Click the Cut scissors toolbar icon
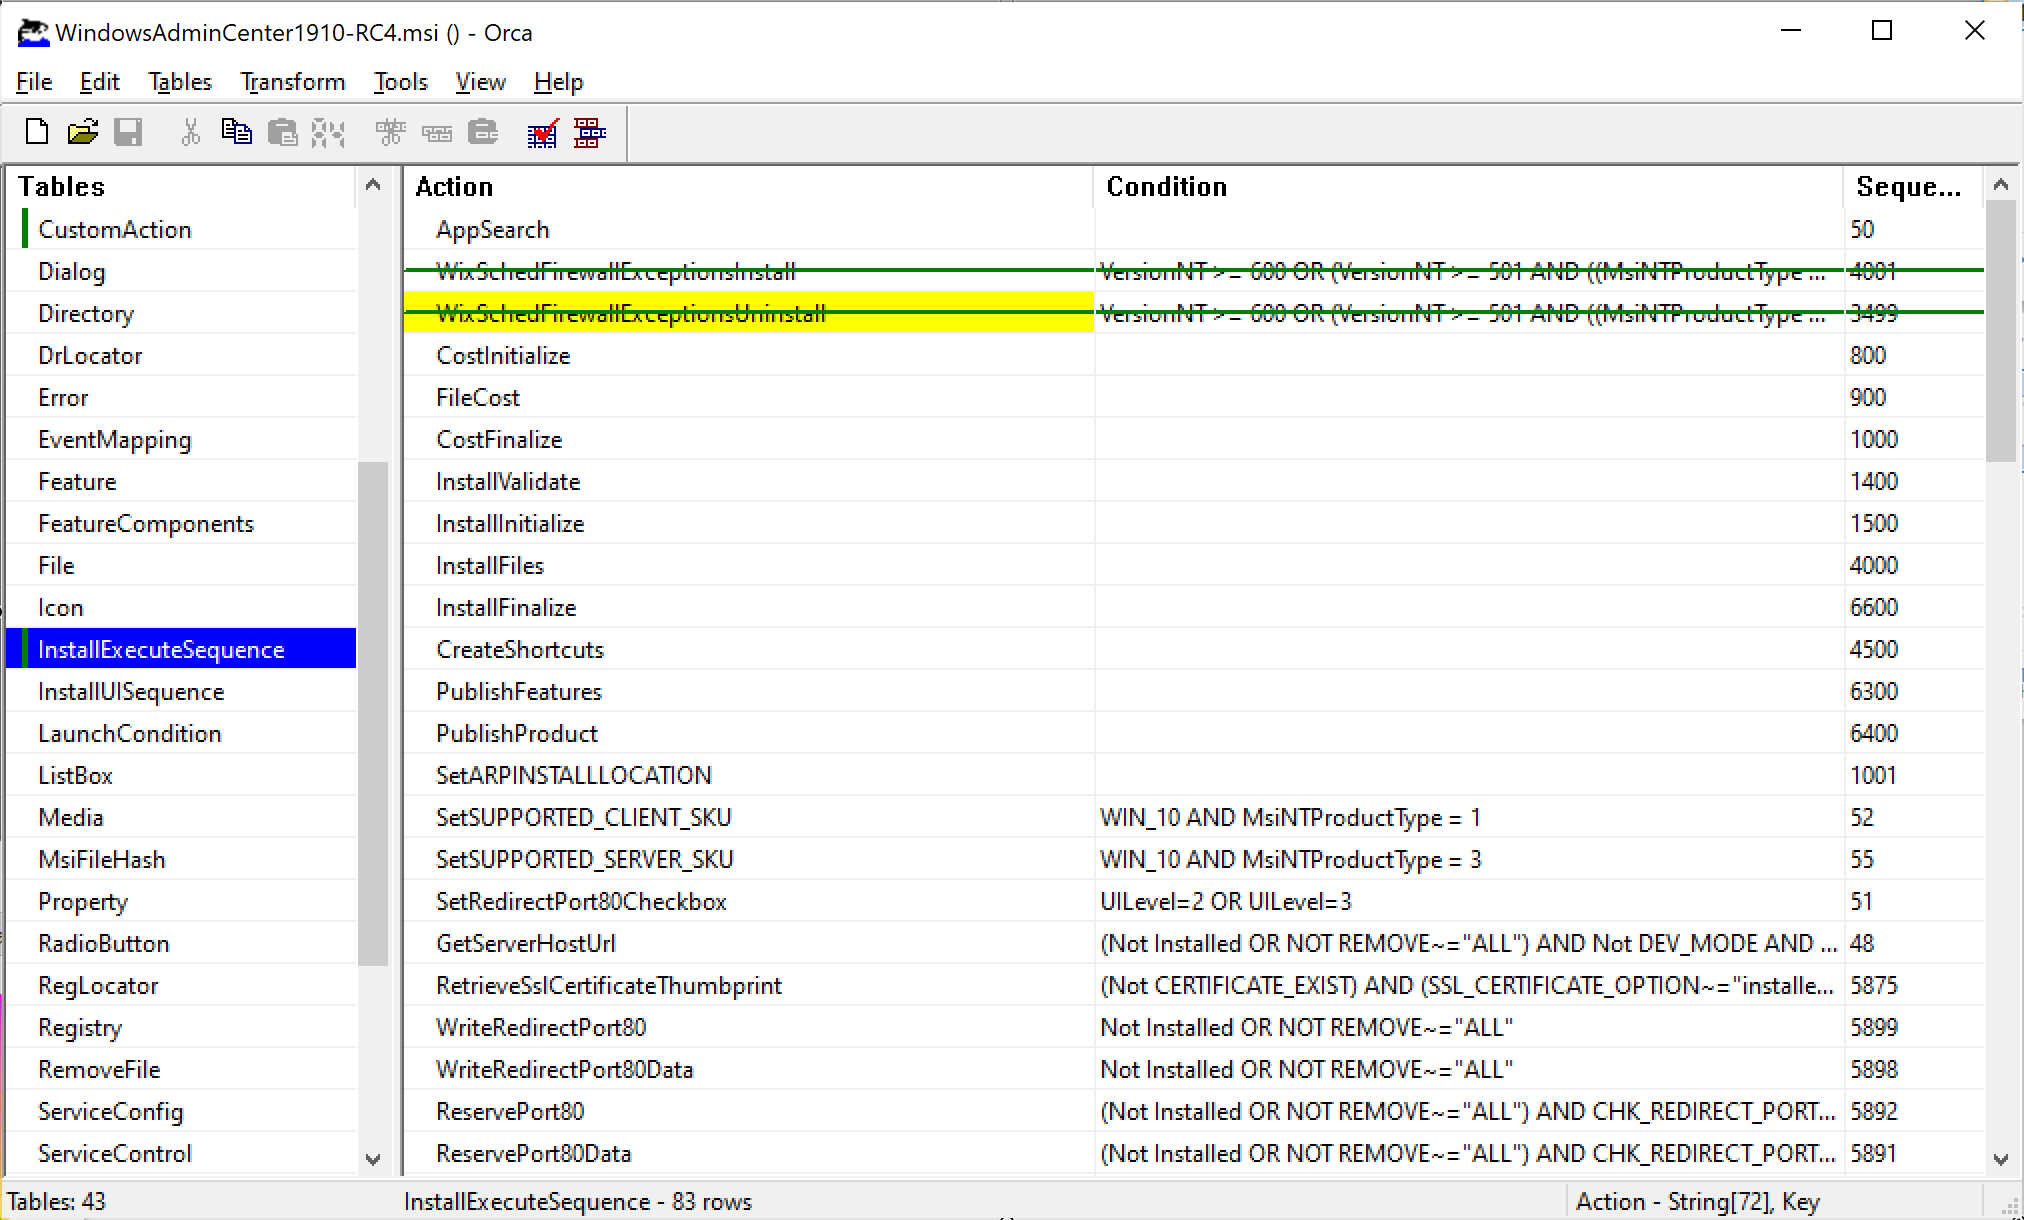The height and width of the screenshot is (1220, 2024). (x=190, y=132)
